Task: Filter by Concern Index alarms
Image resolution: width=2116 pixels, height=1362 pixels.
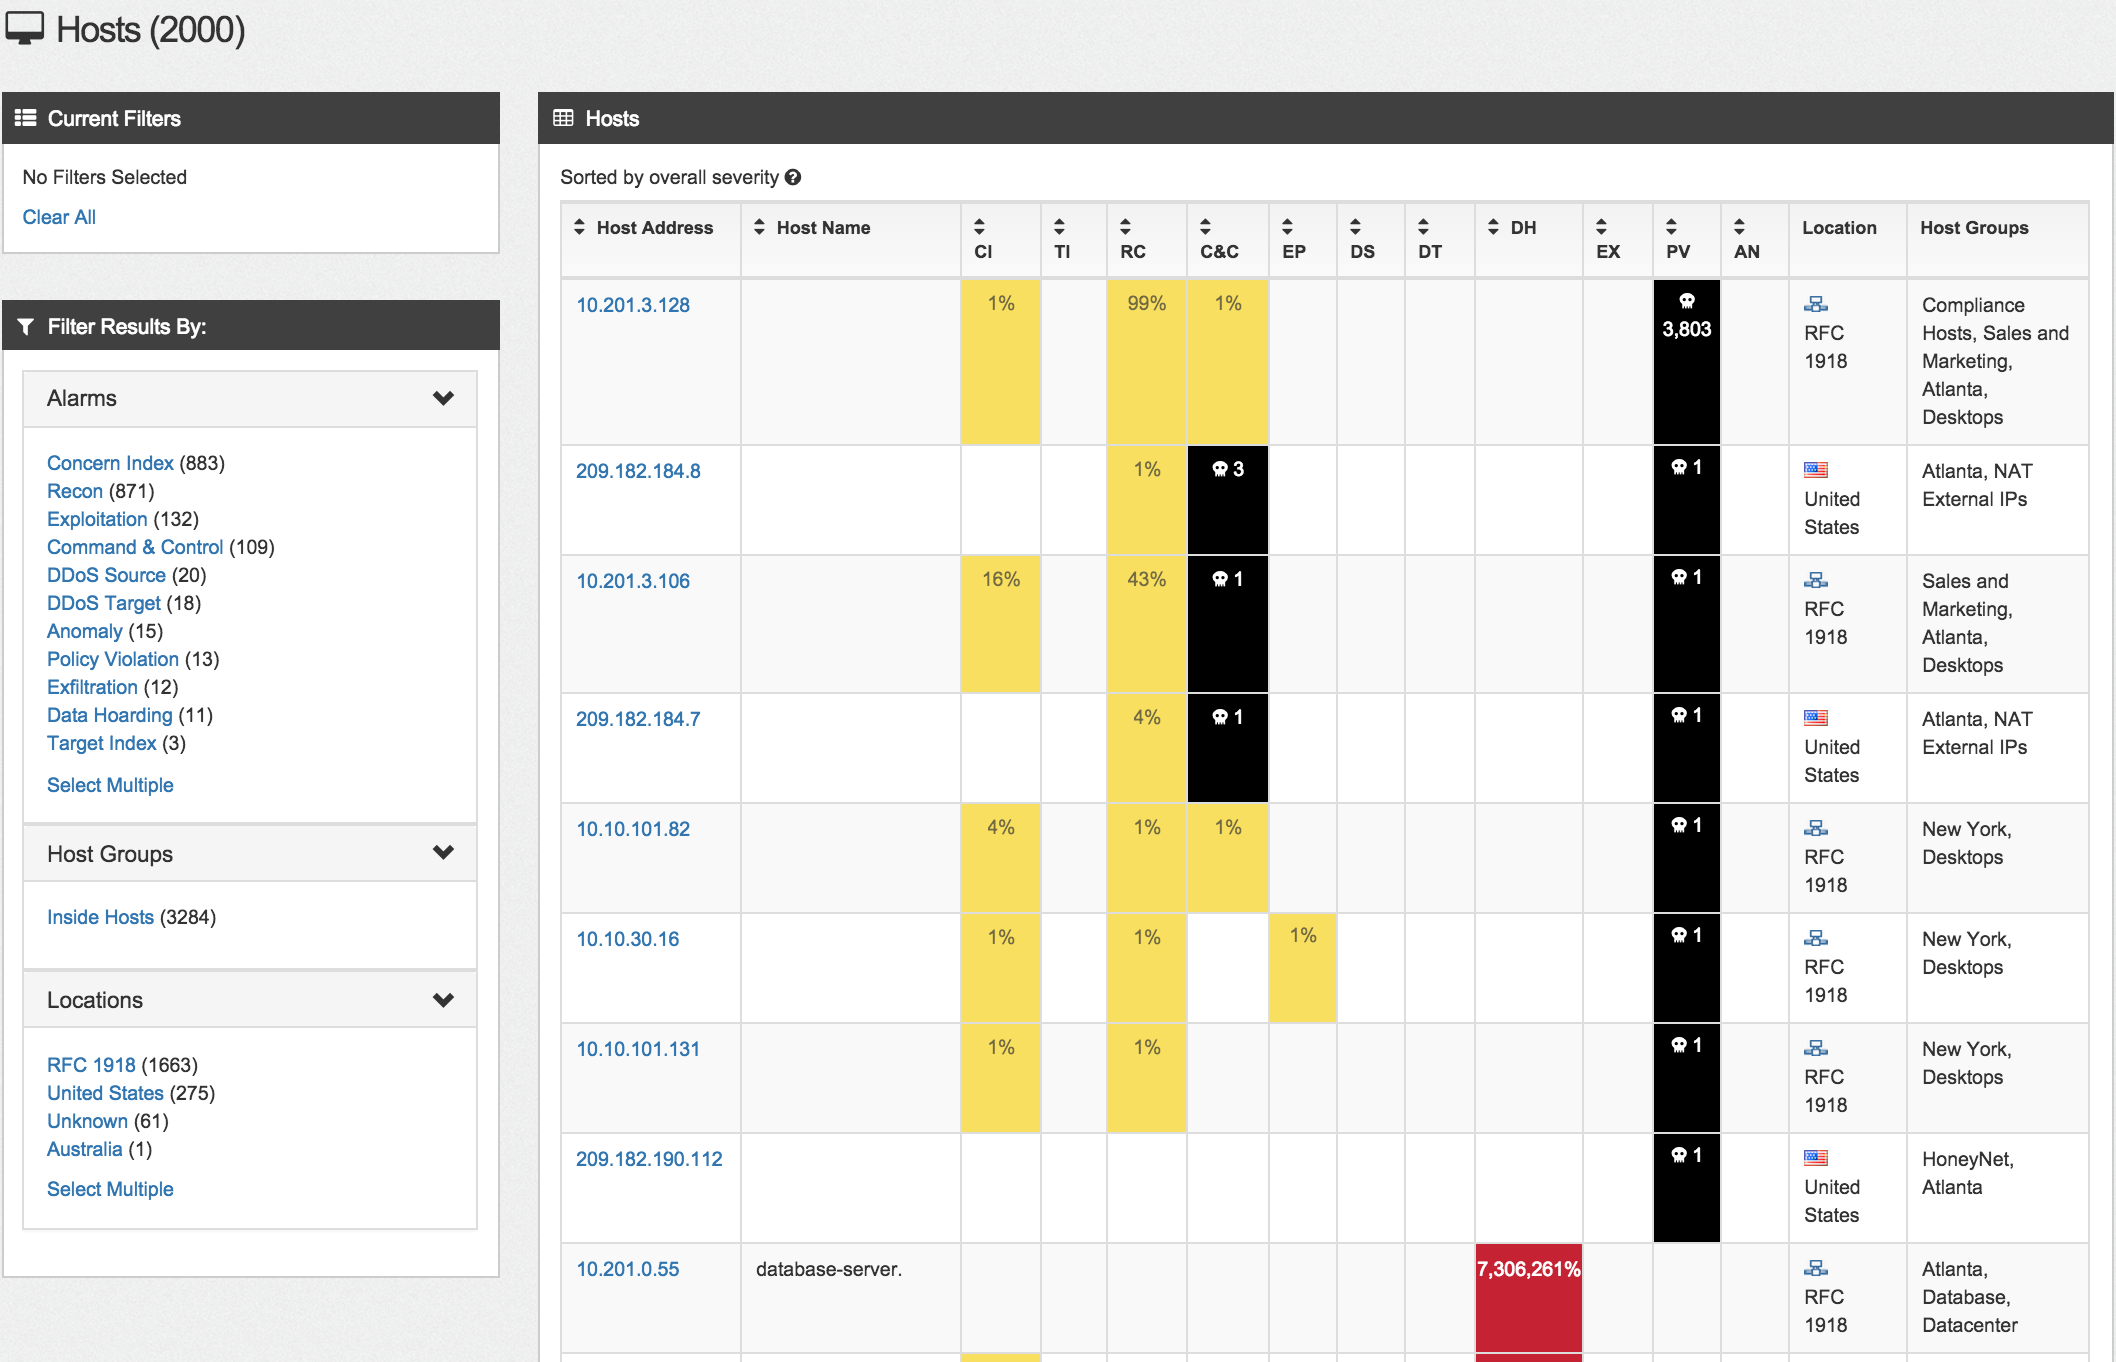Action: (x=110, y=463)
